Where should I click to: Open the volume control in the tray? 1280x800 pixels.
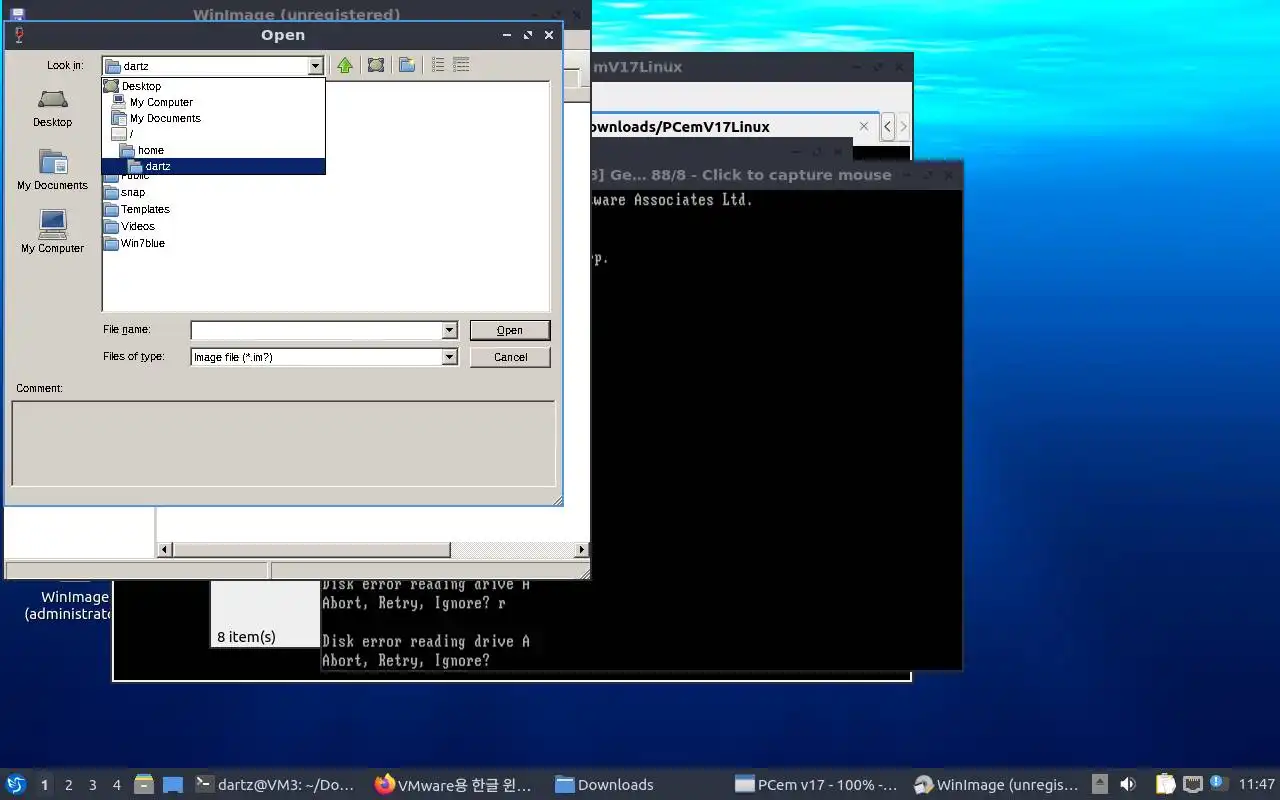pyautogui.click(x=1128, y=784)
